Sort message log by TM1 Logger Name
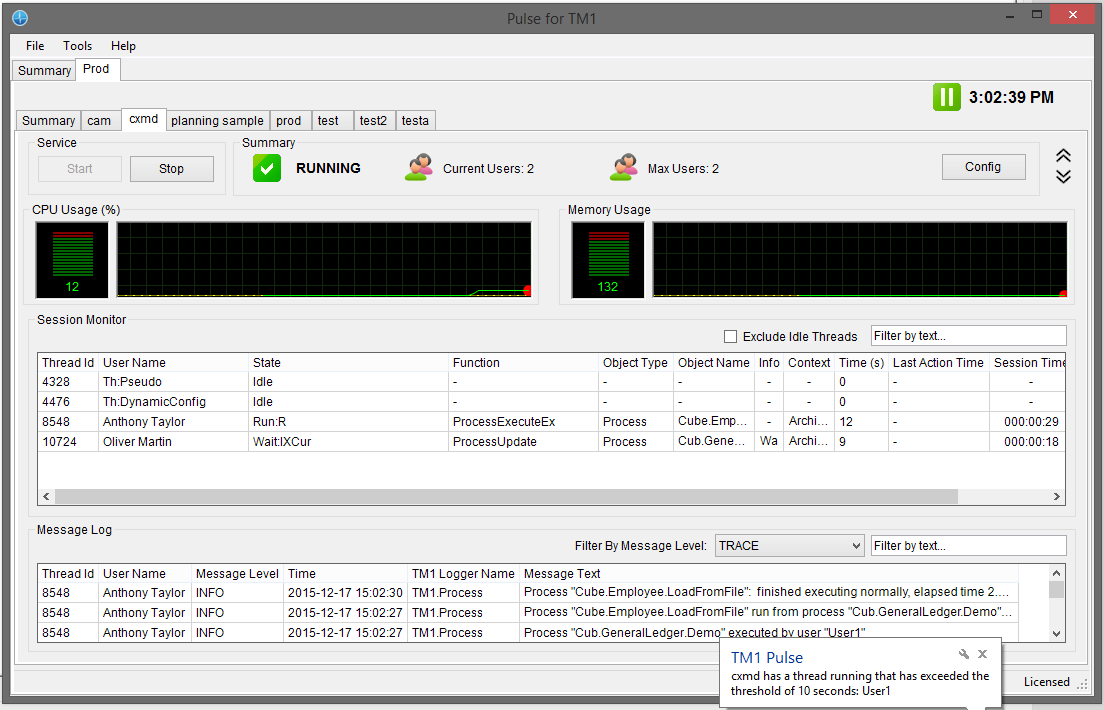The image size is (1104, 710). [463, 574]
